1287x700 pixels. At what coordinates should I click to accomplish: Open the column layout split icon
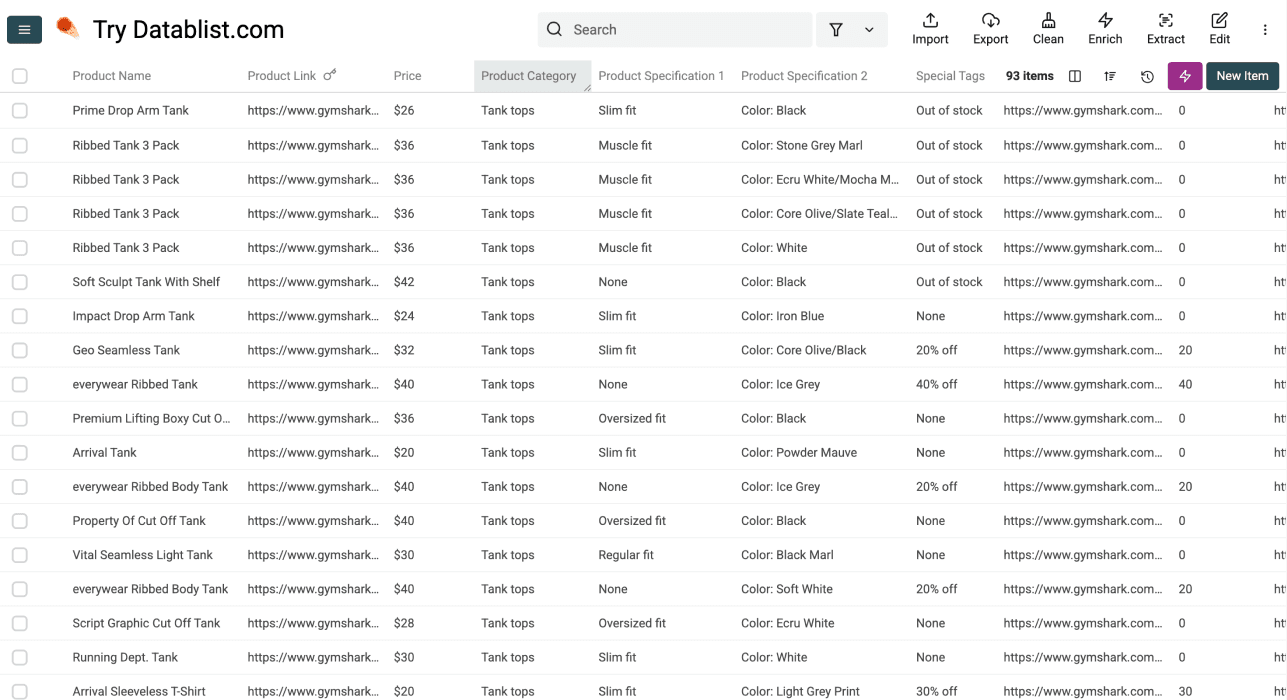(1074, 76)
